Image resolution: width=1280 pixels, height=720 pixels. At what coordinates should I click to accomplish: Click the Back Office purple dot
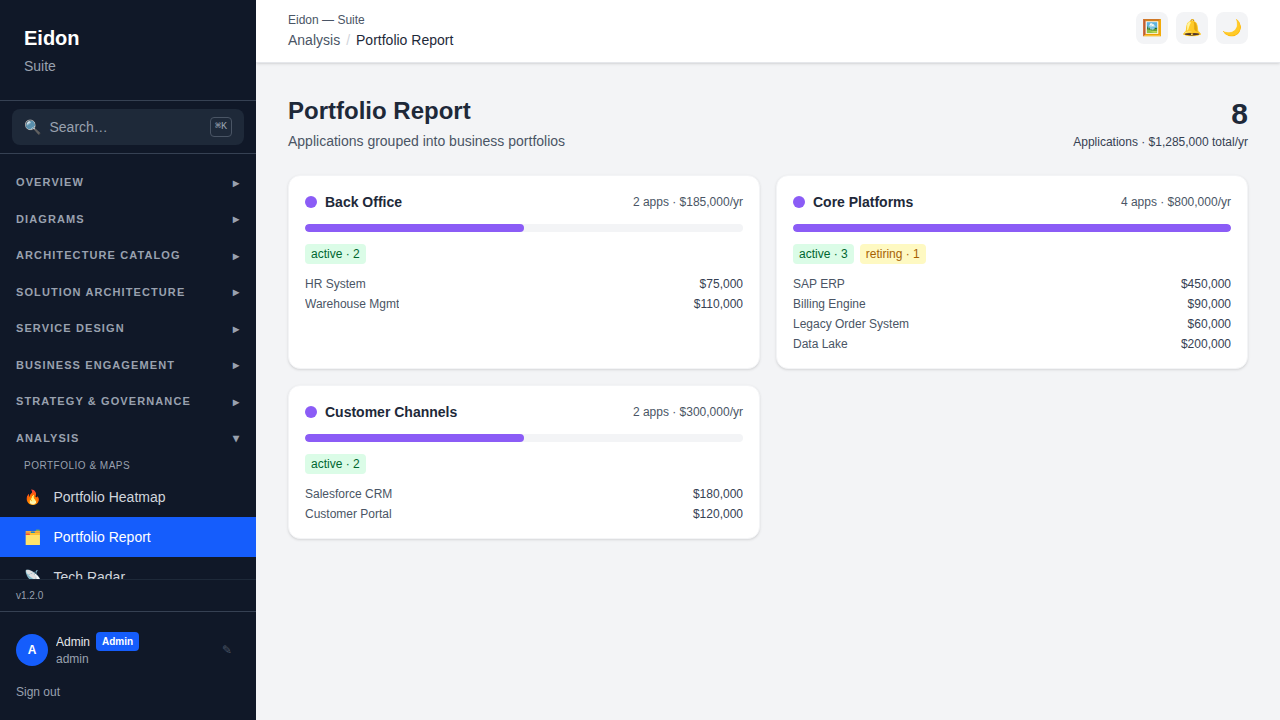pyautogui.click(x=311, y=202)
